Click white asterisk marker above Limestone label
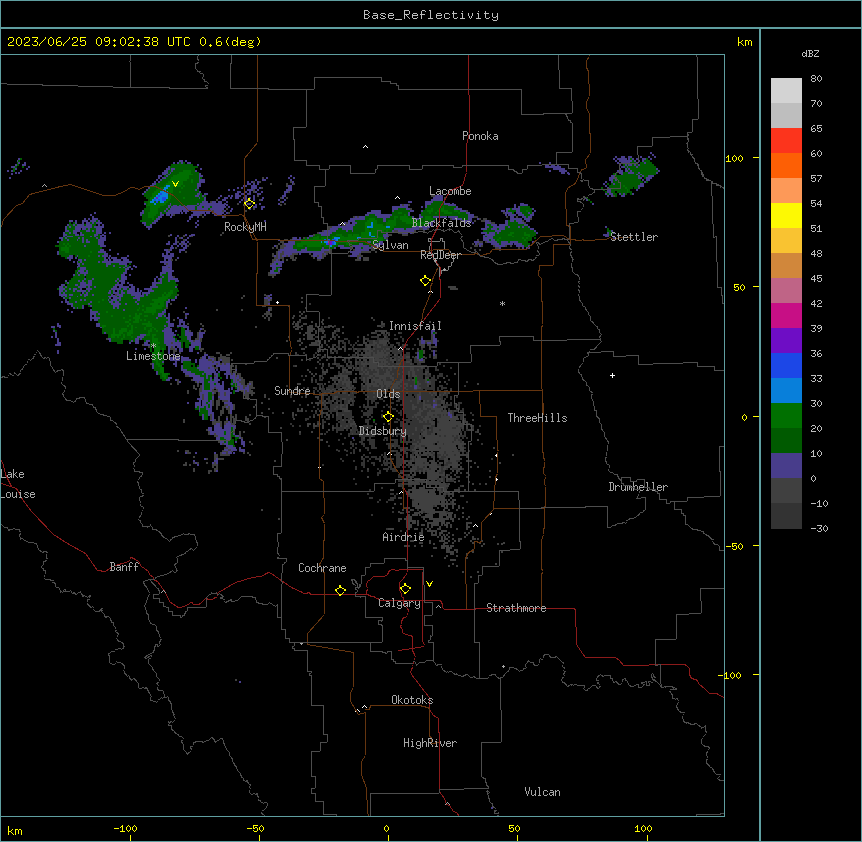This screenshot has width=862, height=842. click(x=154, y=346)
